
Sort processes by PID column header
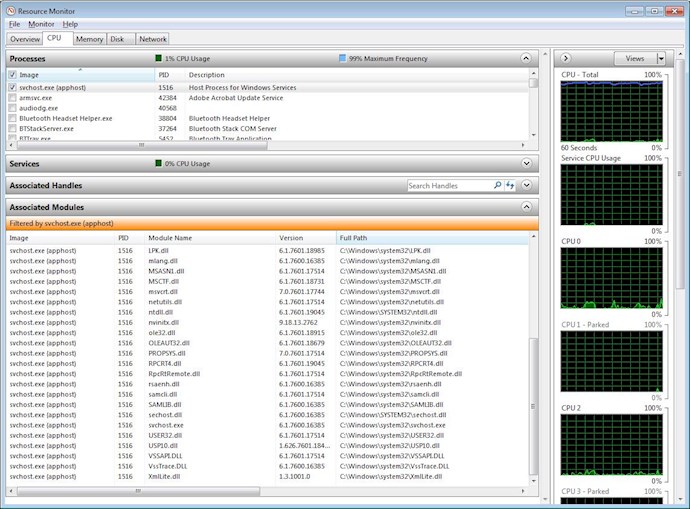click(x=170, y=75)
